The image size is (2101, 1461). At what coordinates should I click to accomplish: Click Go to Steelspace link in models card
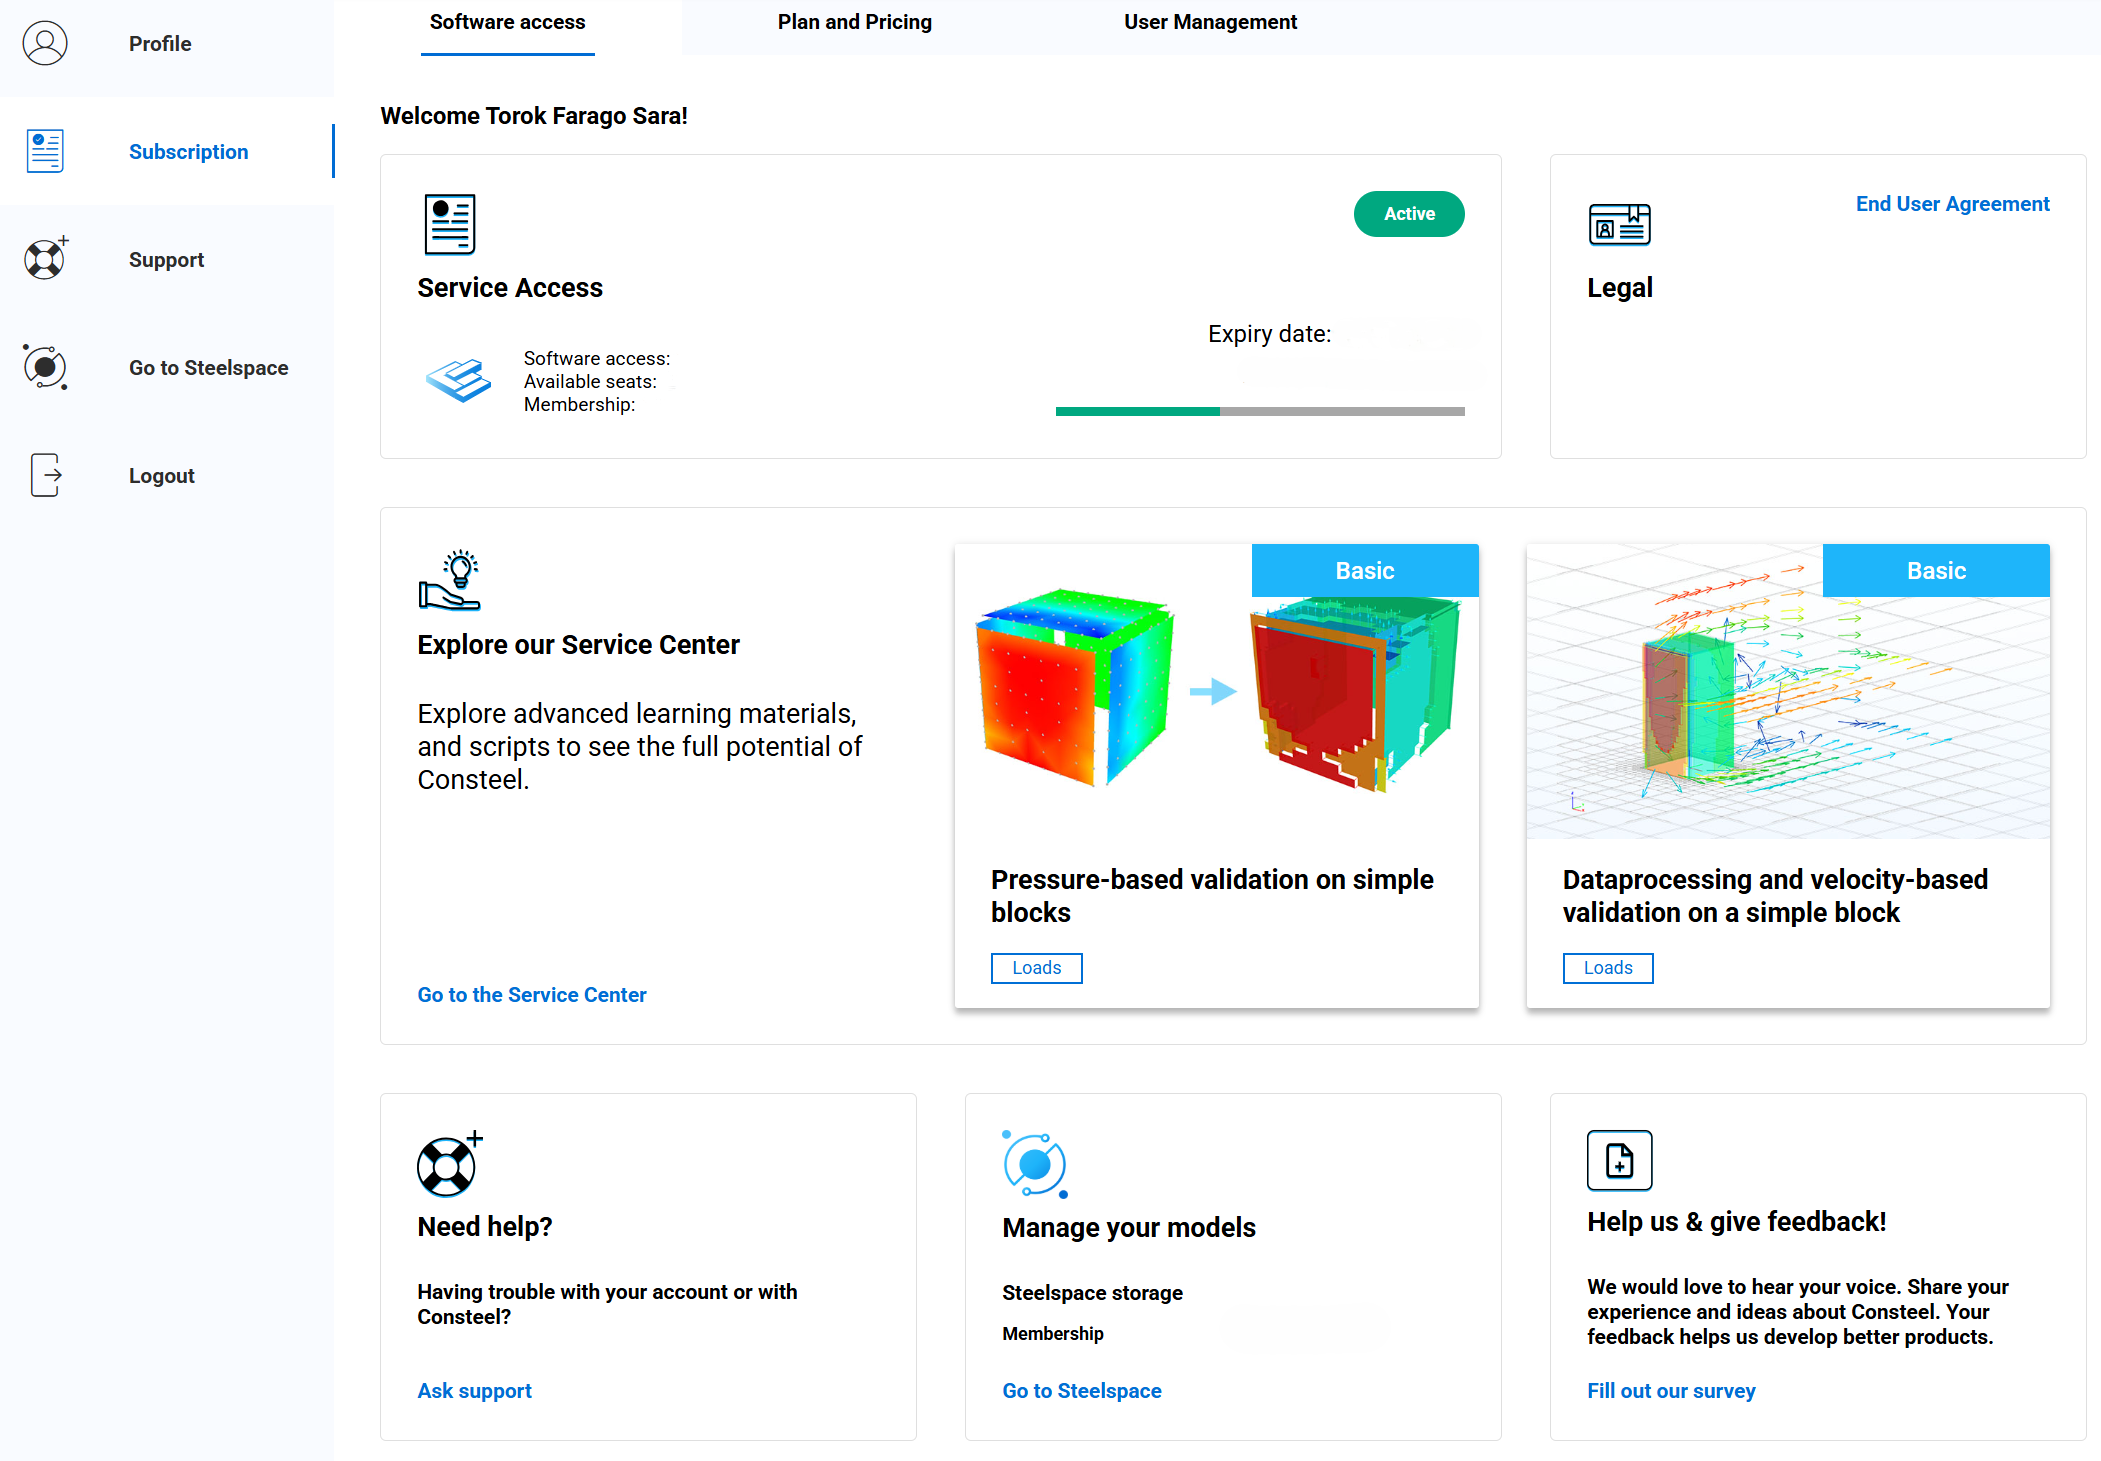[1082, 1391]
